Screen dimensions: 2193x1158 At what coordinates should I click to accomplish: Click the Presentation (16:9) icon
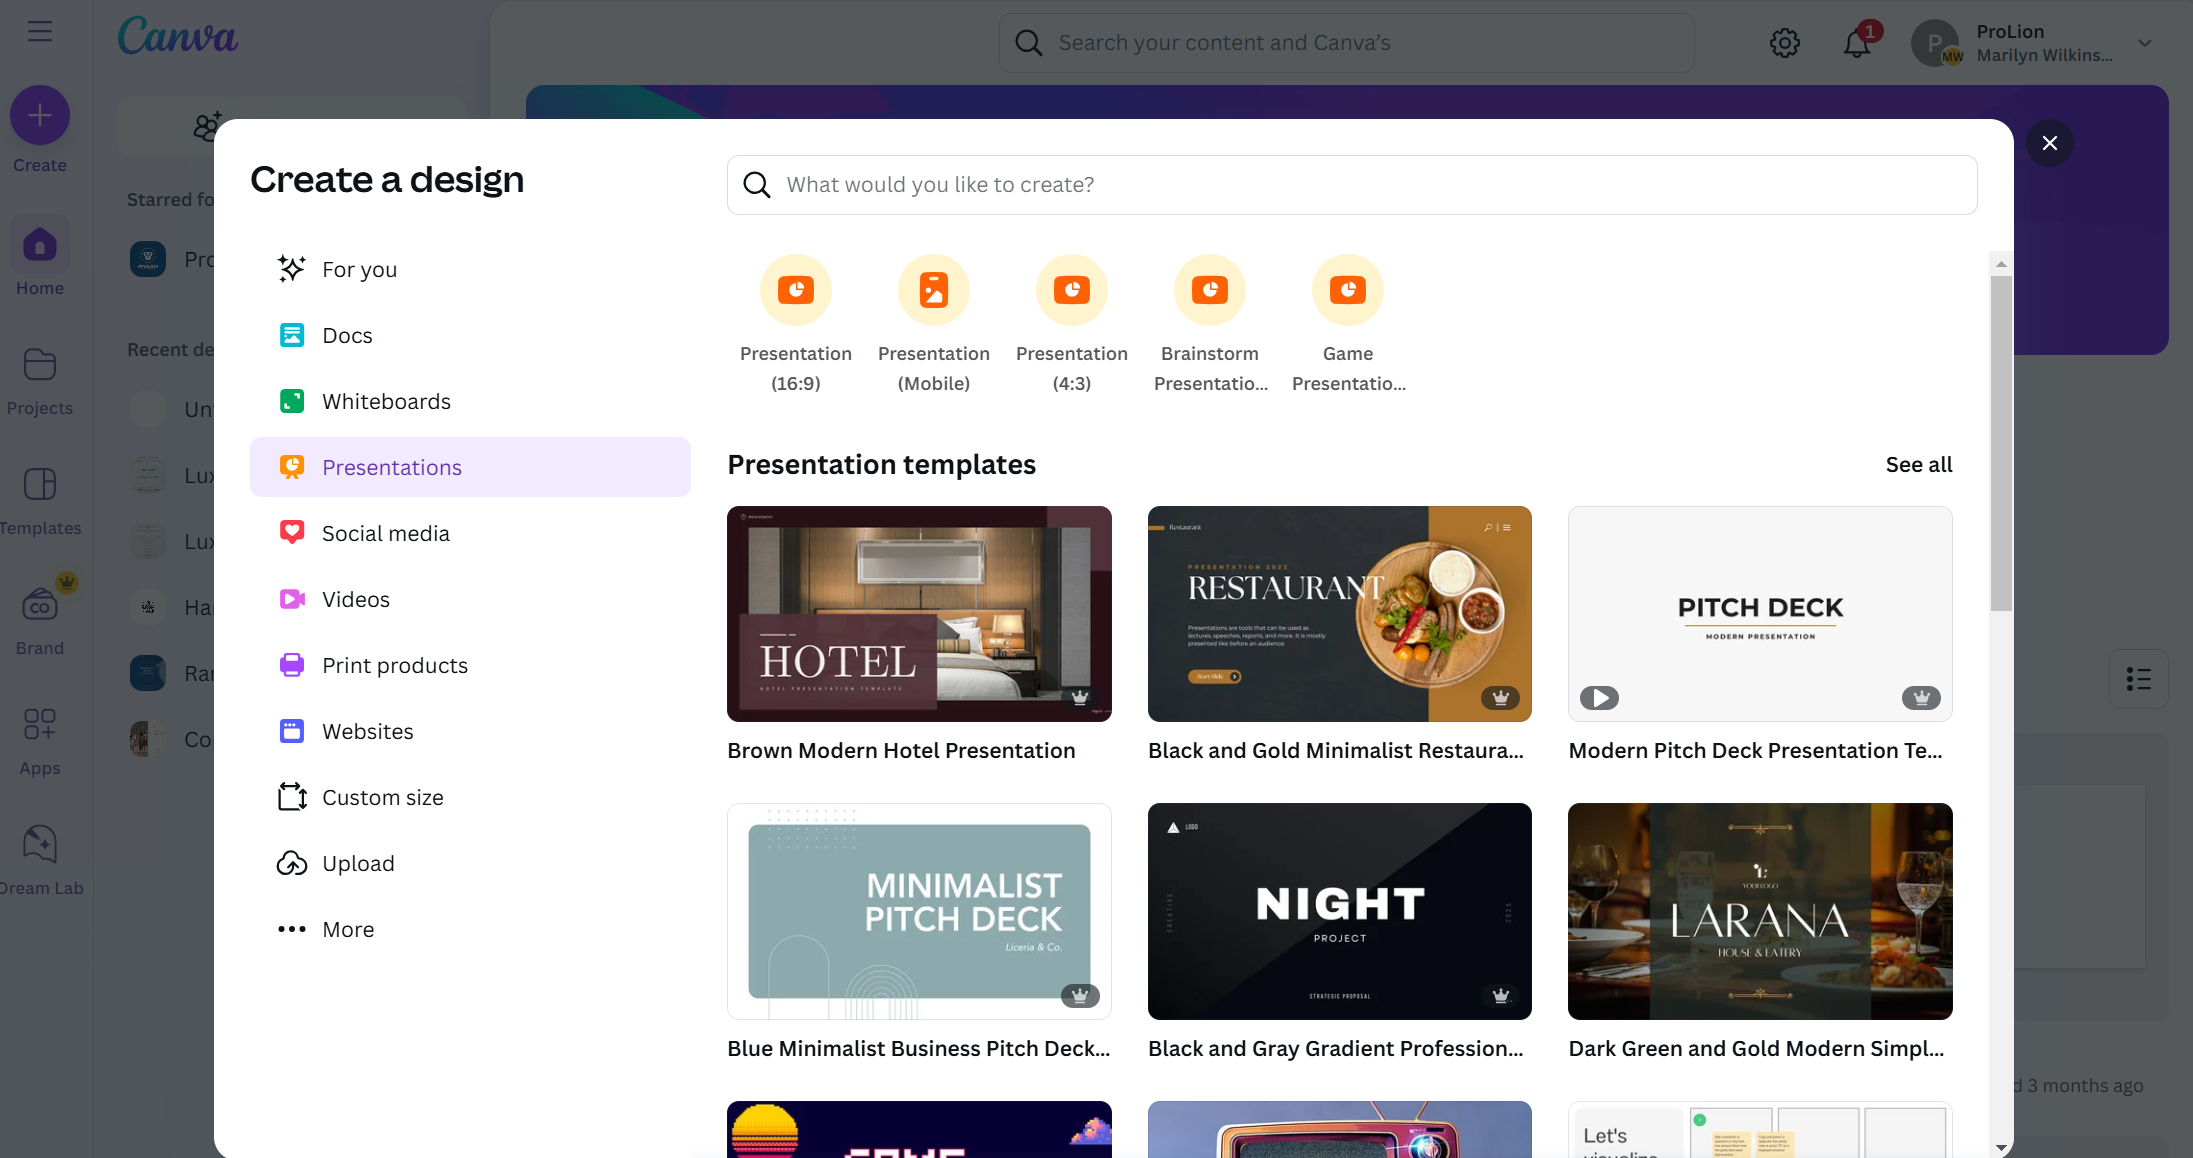796,290
